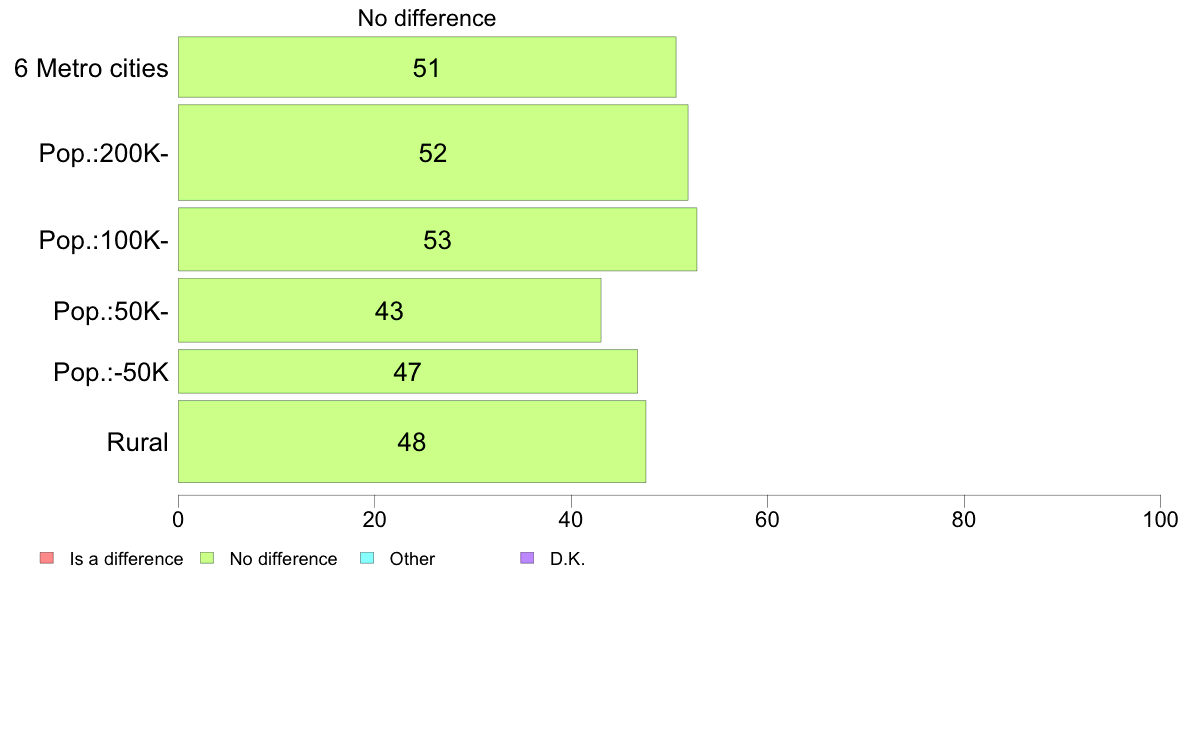Select the 6 Metro cities bar
Screen dimensions: 1188x736
pos(427,67)
